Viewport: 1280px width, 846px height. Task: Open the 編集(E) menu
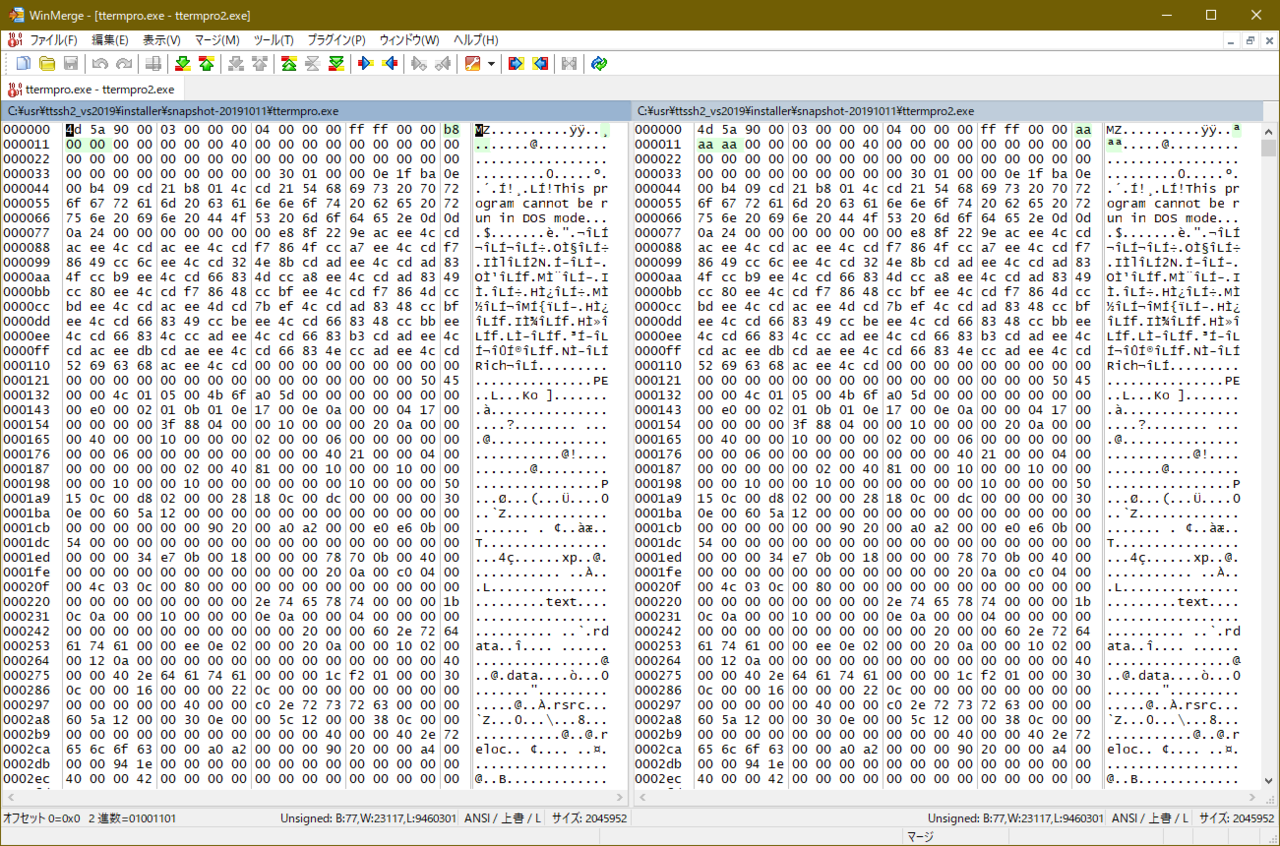[110, 40]
